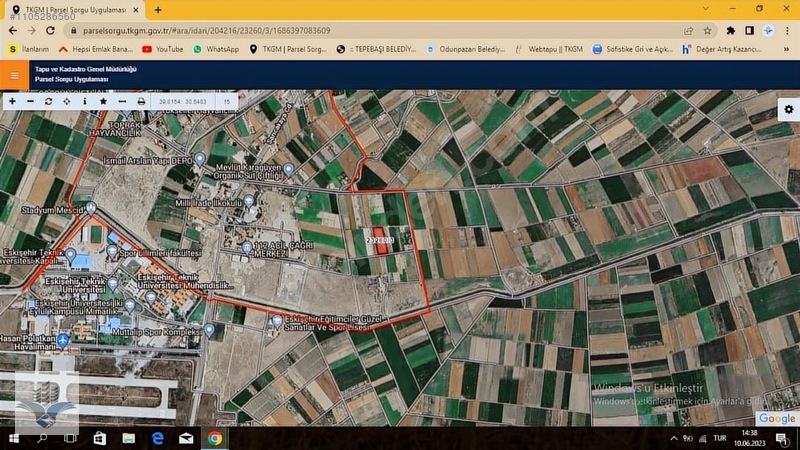Screen dimensions: 800x450
Task: Select the info tool in map toolbar
Action: tap(85, 102)
